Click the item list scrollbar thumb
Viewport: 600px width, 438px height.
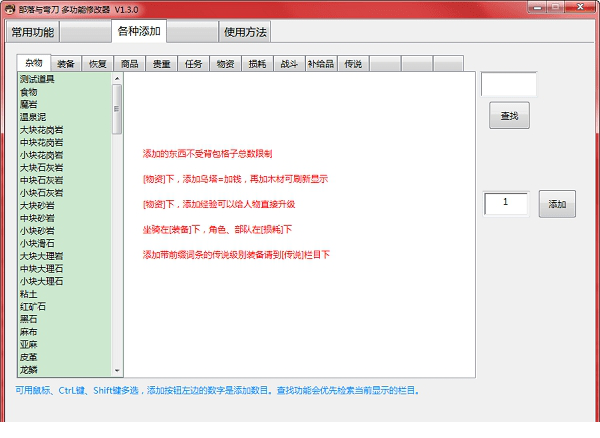(117, 109)
